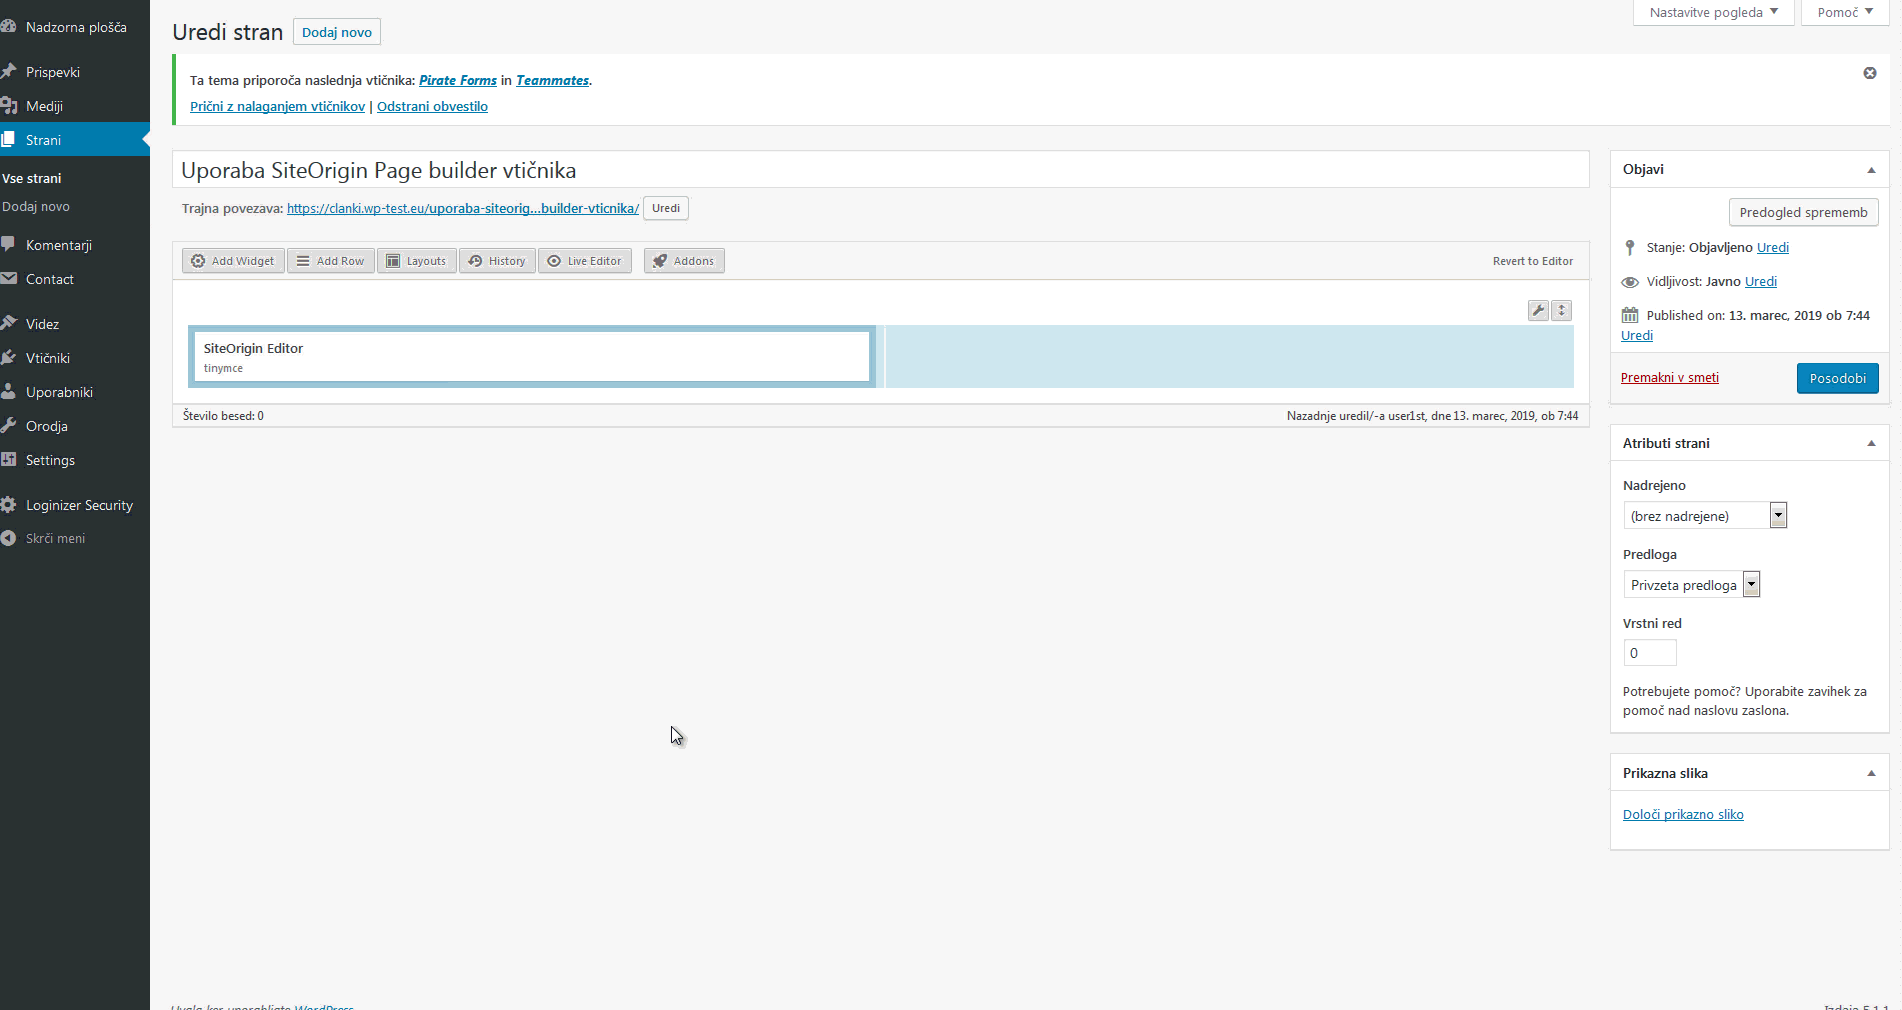Click the Posodobi update button
The height and width of the screenshot is (1010, 1902).
tap(1838, 378)
